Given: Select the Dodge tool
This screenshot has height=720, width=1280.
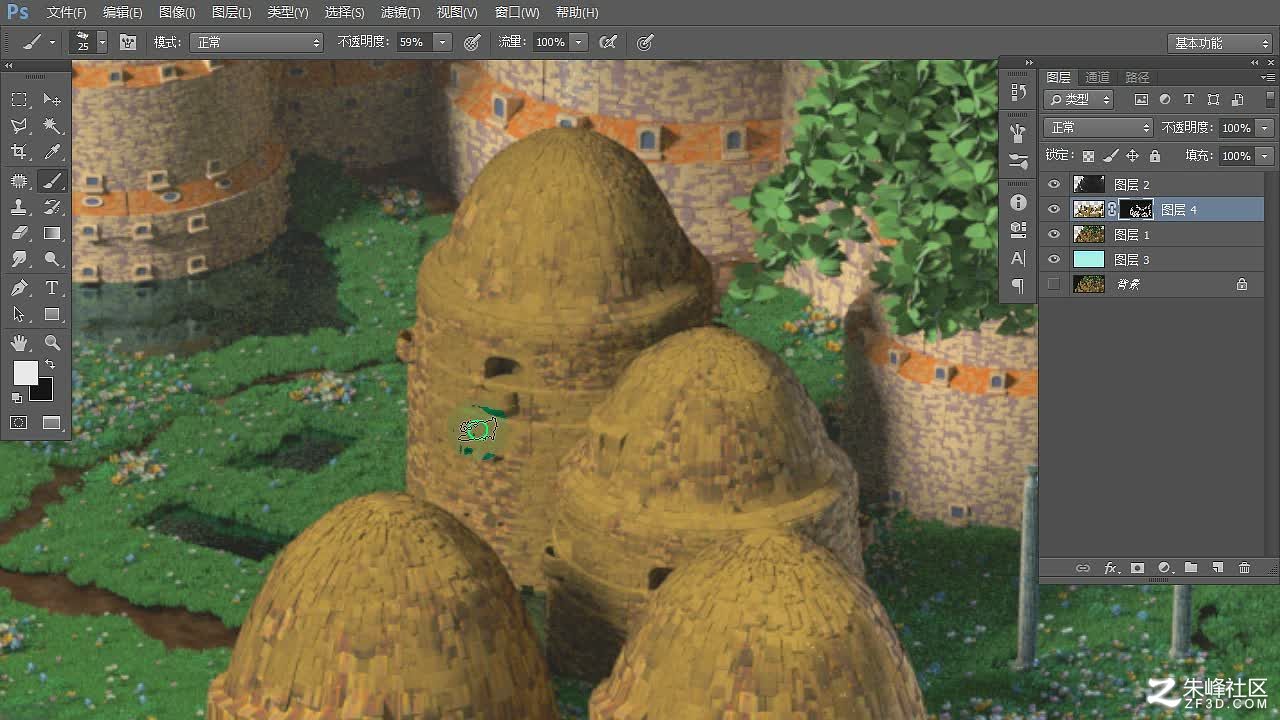Looking at the screenshot, I should click(x=52, y=259).
